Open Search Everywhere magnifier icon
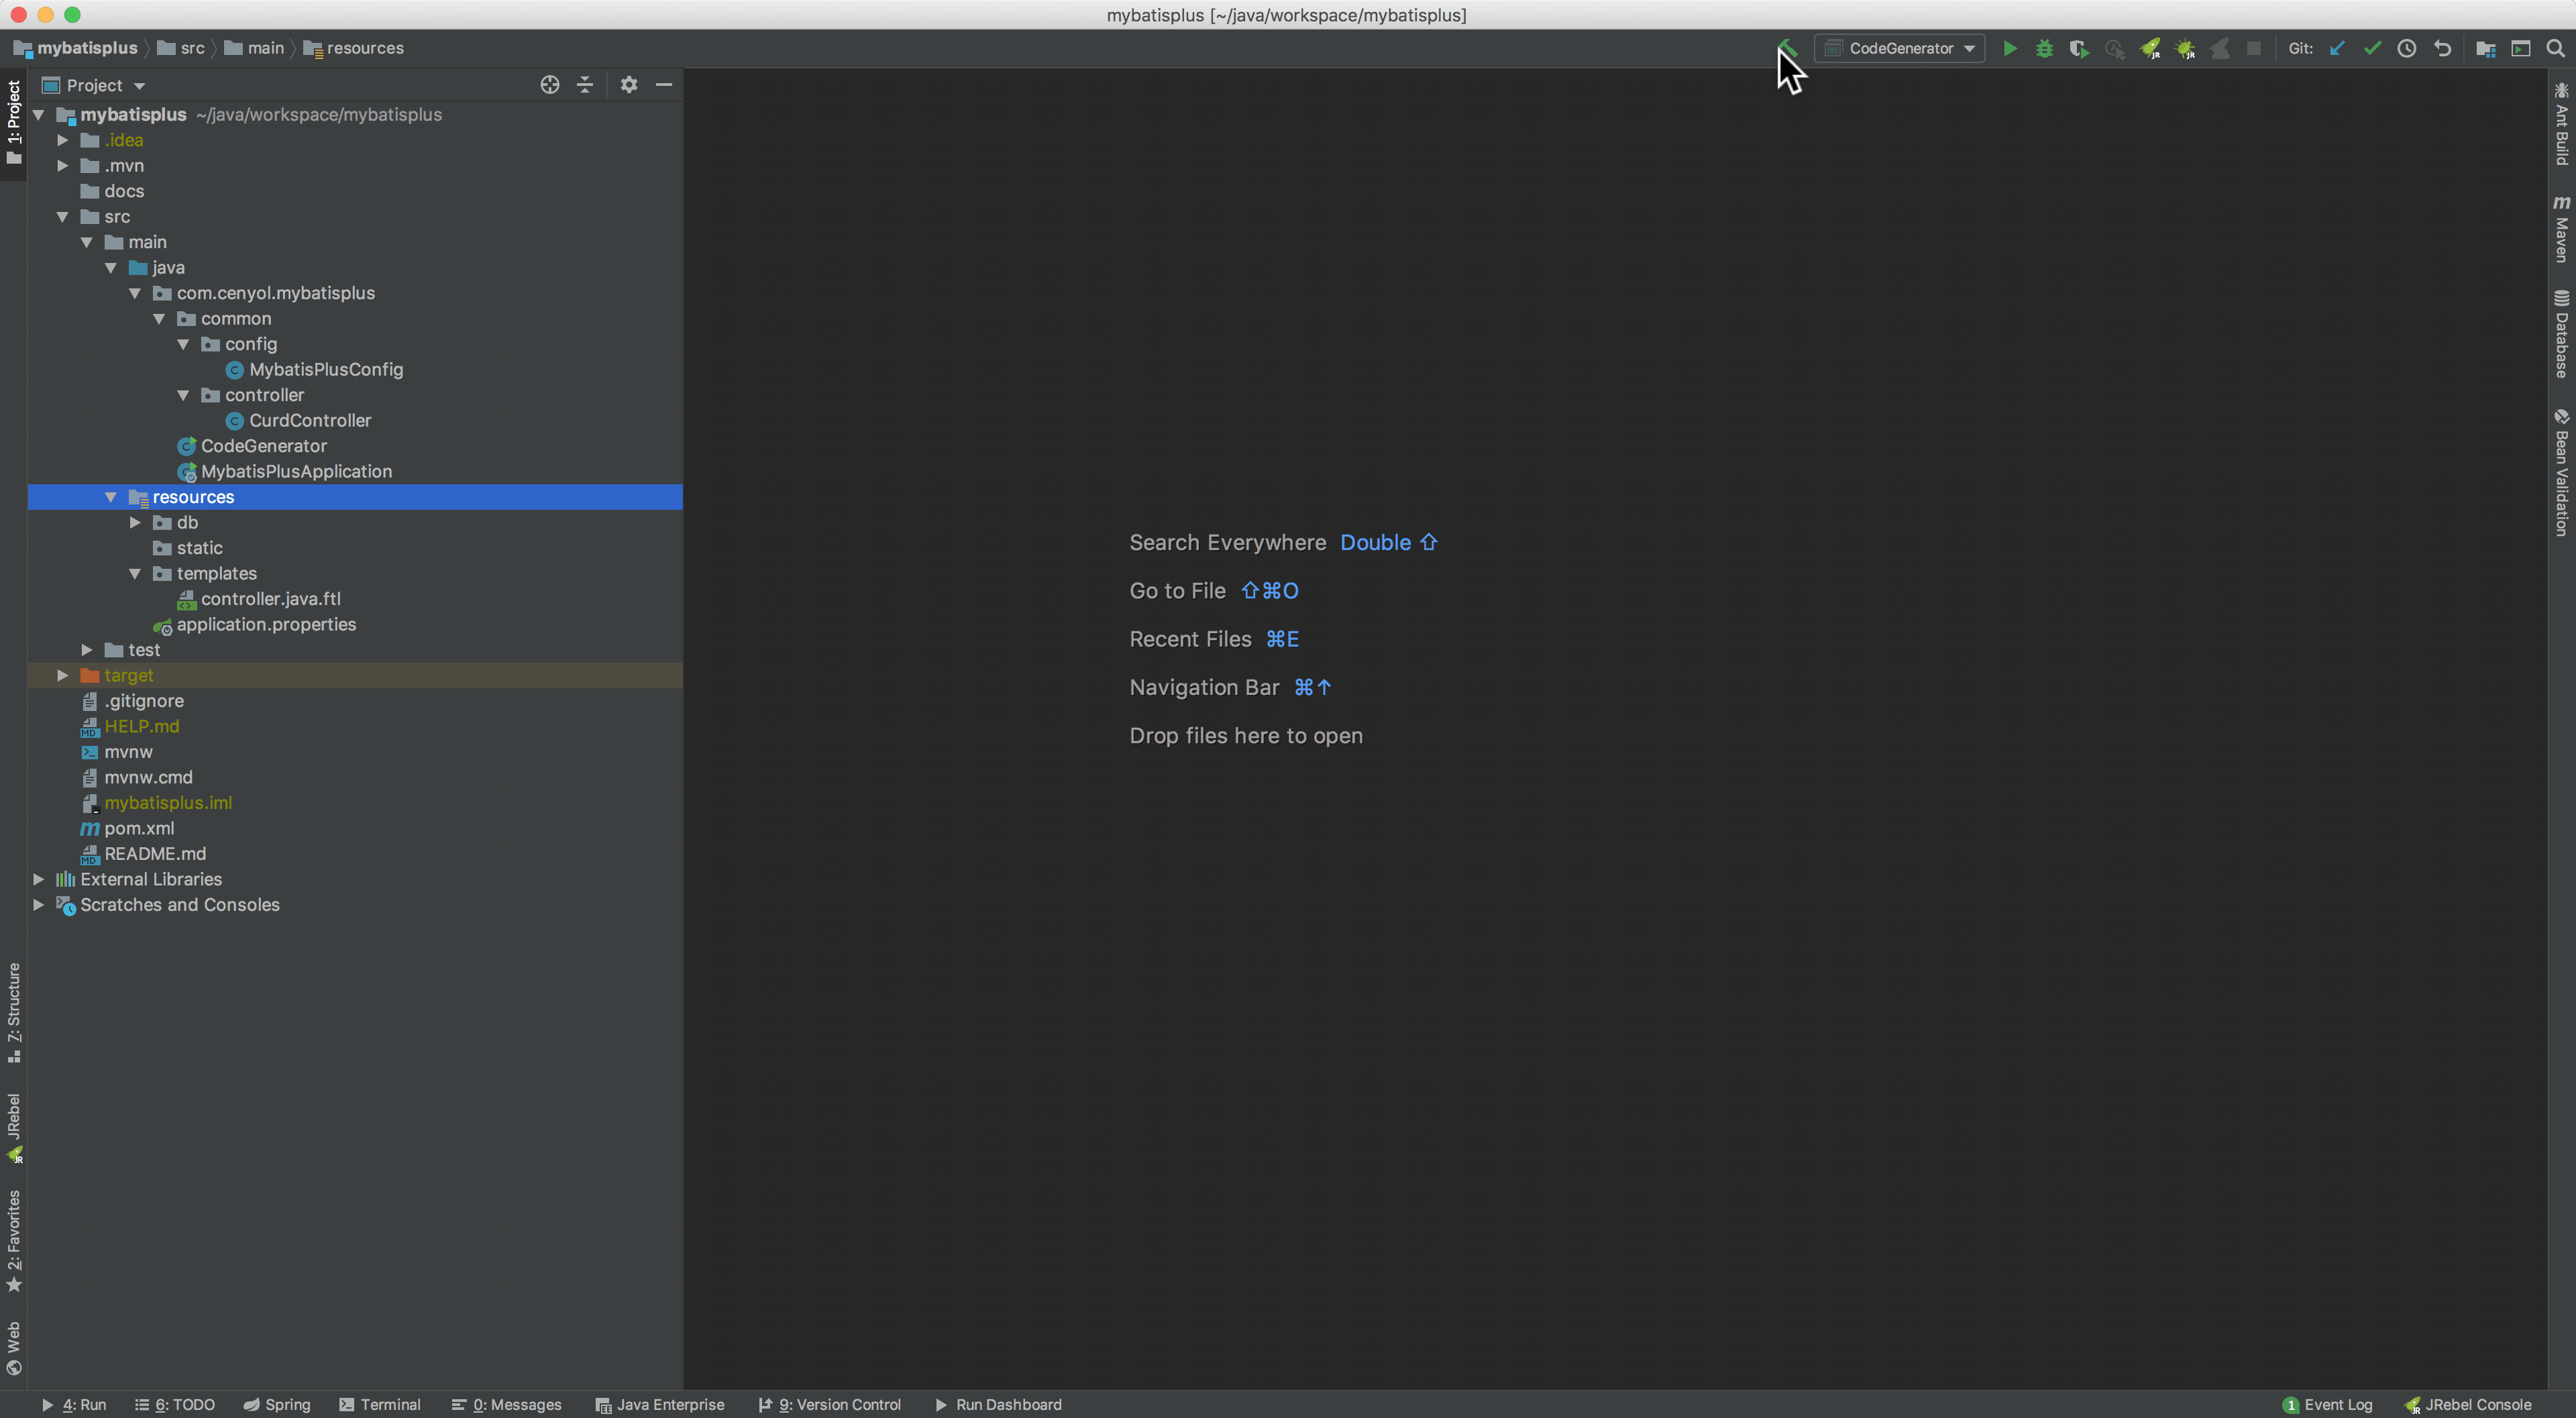2576x1418 pixels. [x=2555, y=48]
